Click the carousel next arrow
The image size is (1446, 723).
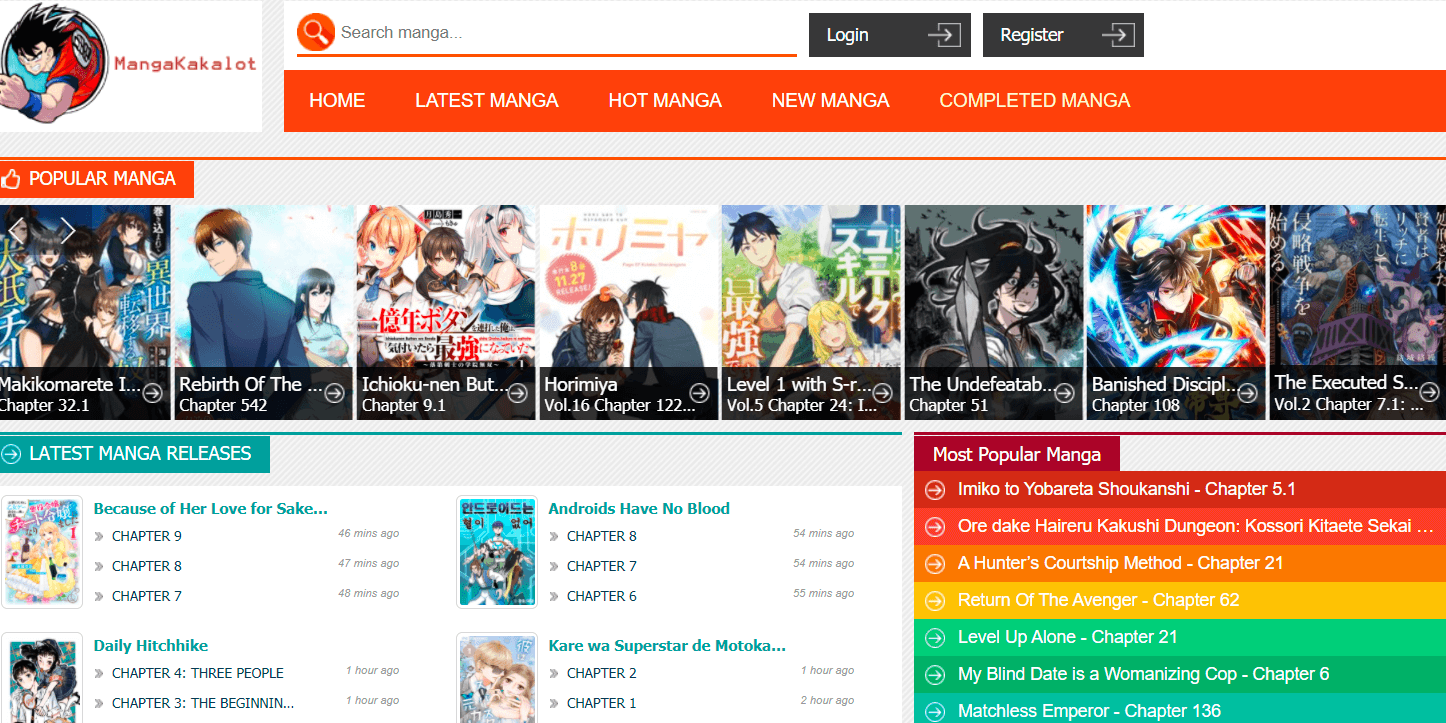[x=68, y=231]
